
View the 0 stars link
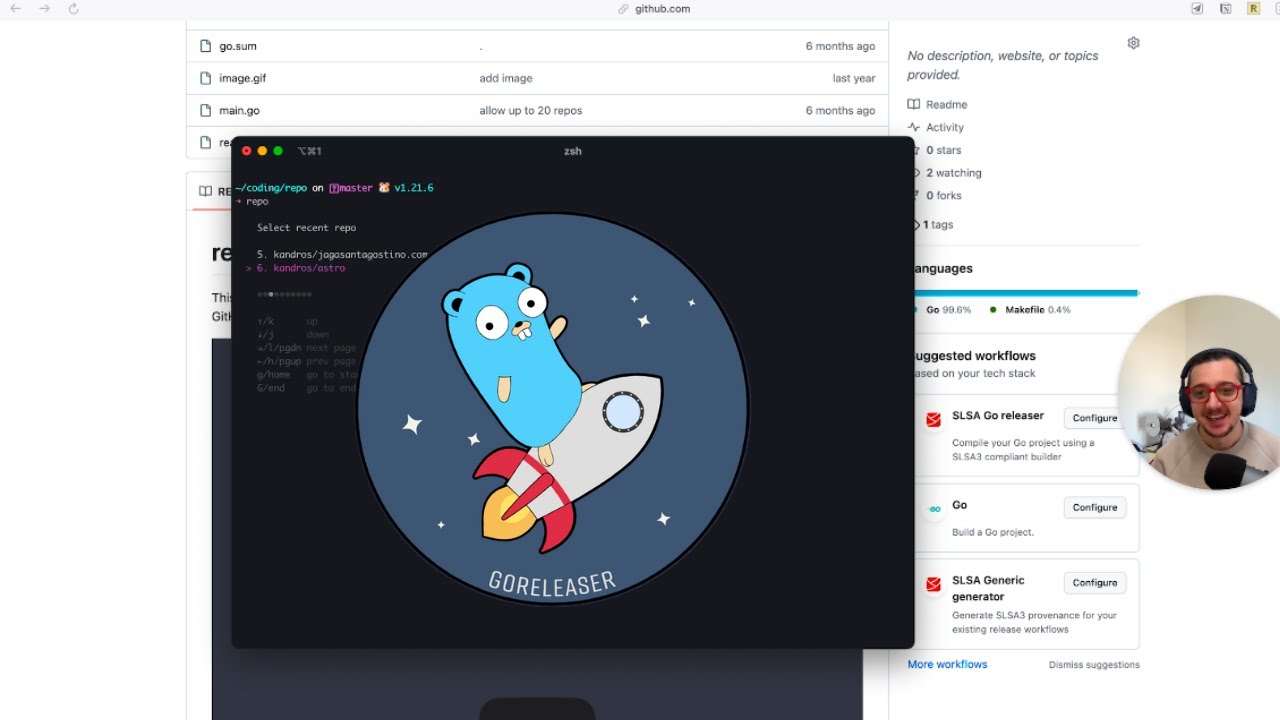[x=943, y=150]
